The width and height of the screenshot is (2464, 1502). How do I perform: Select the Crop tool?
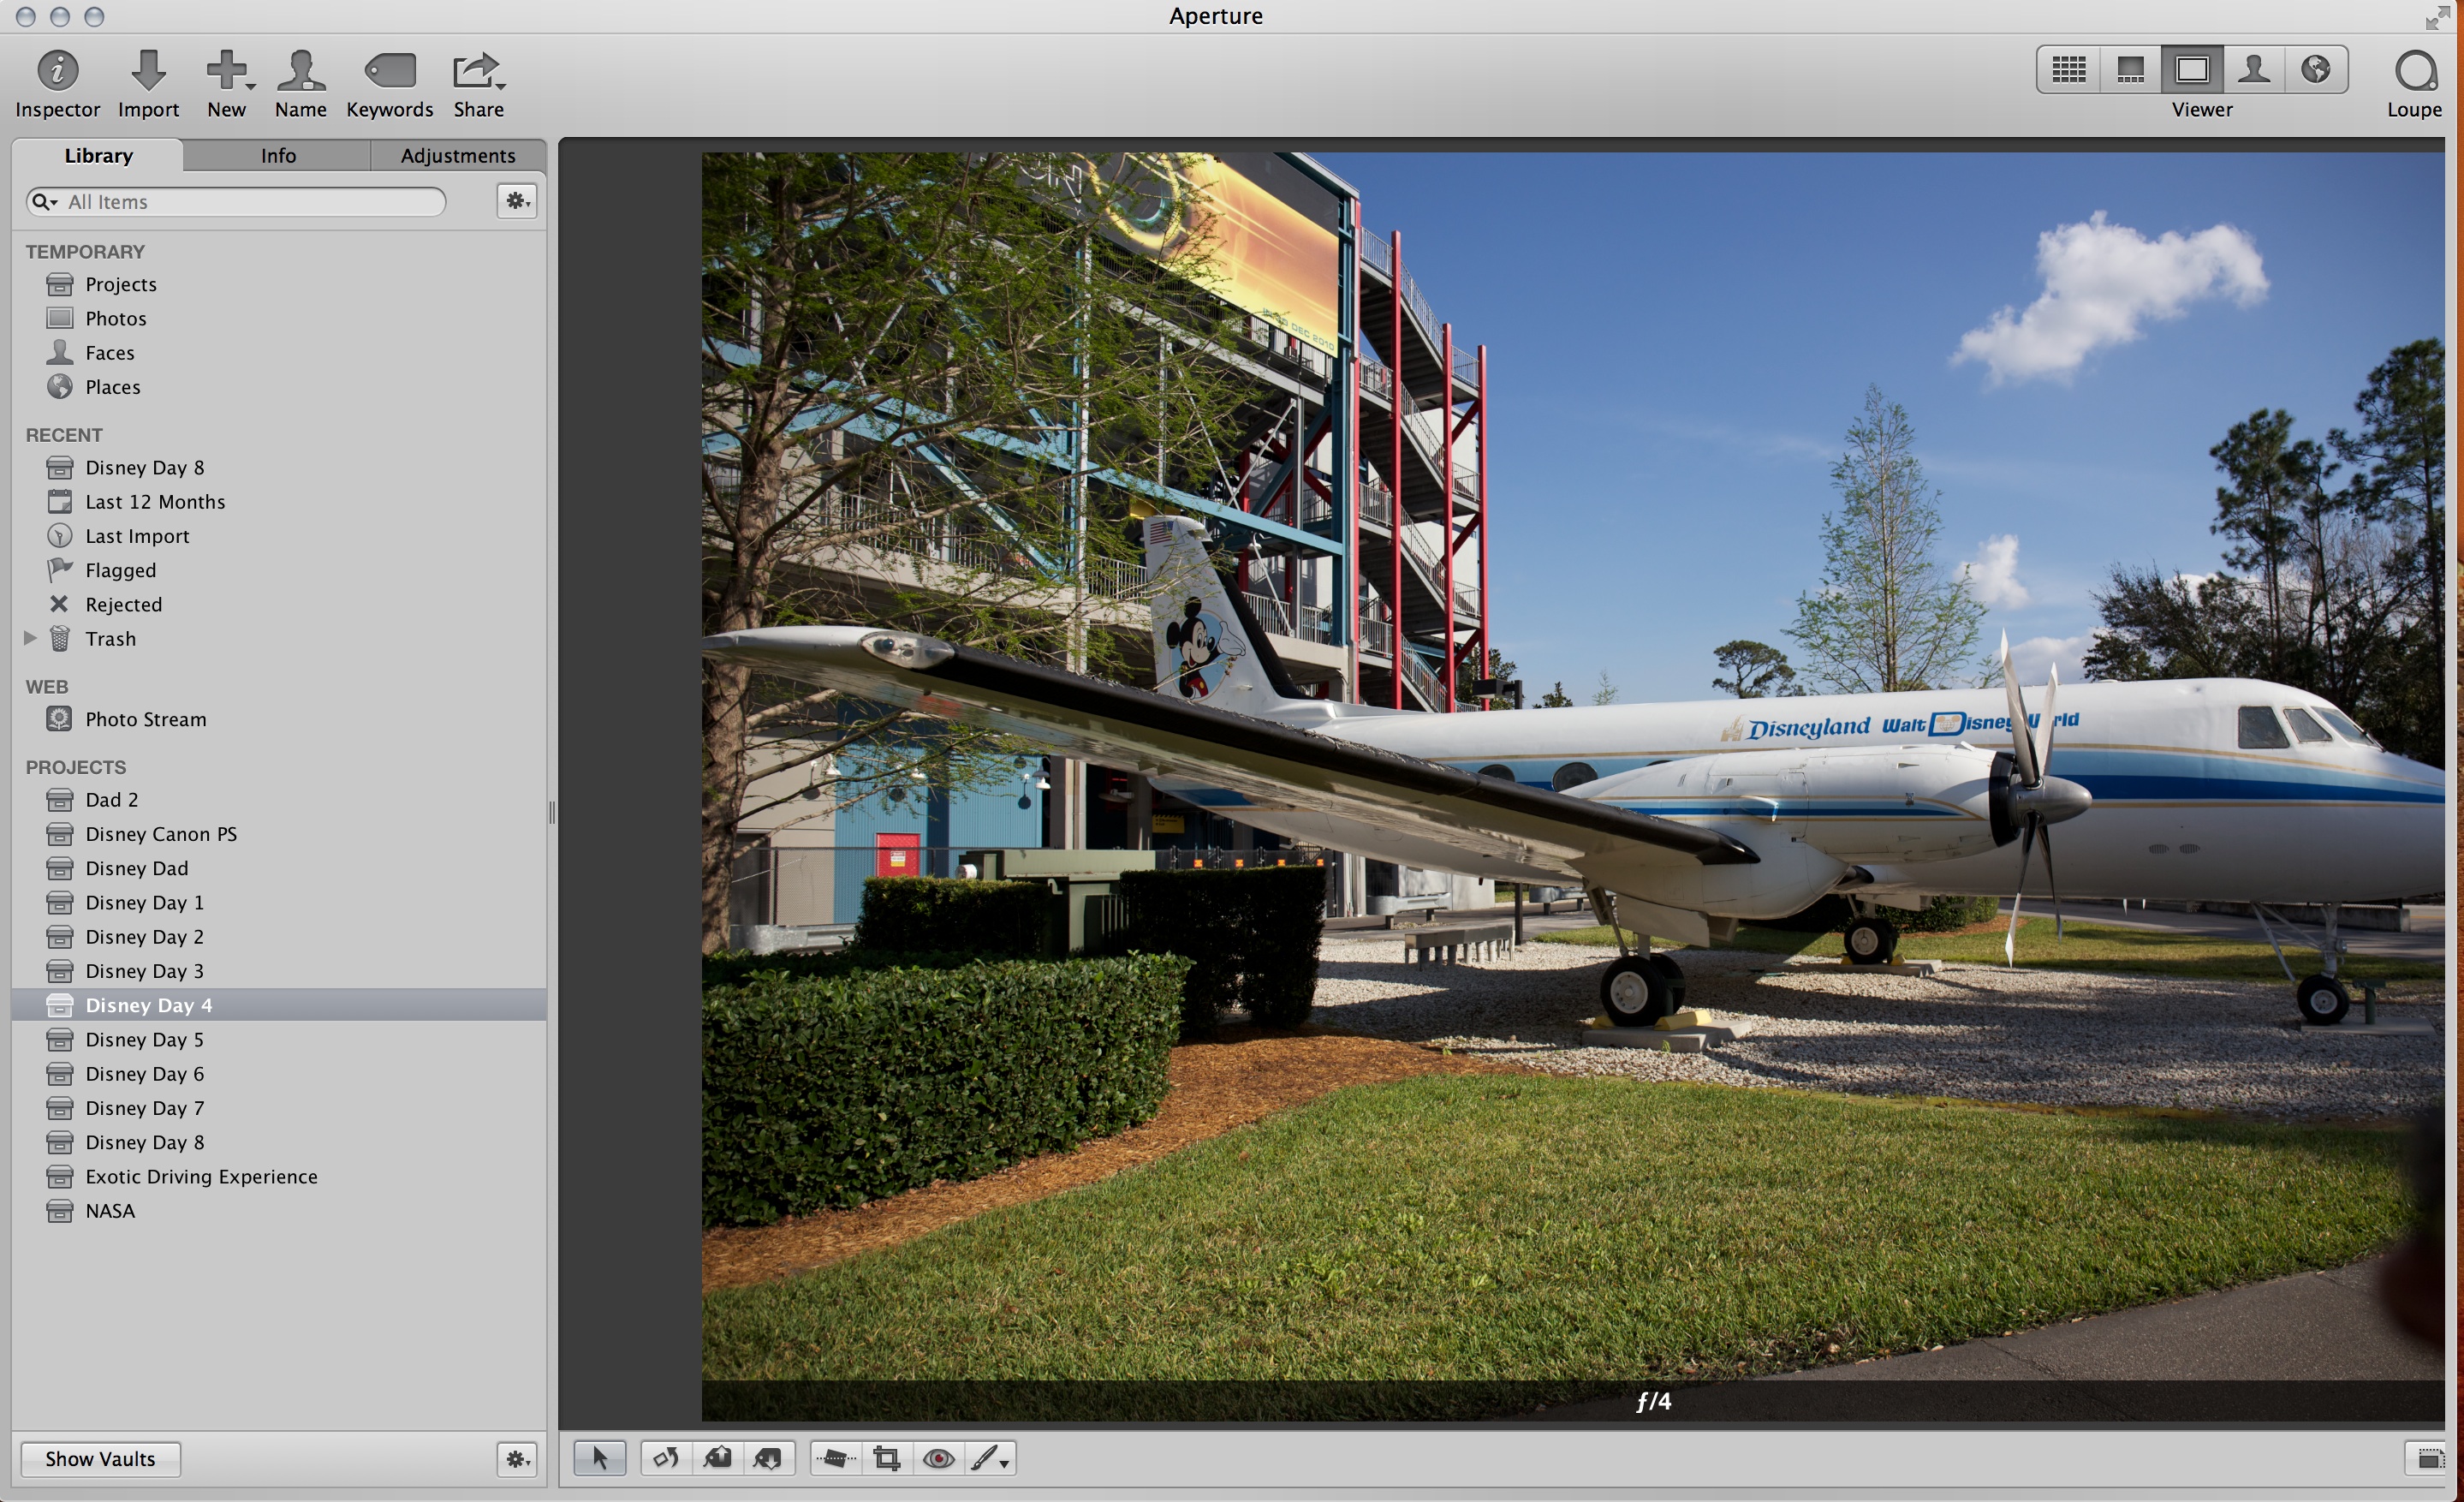(886, 1458)
